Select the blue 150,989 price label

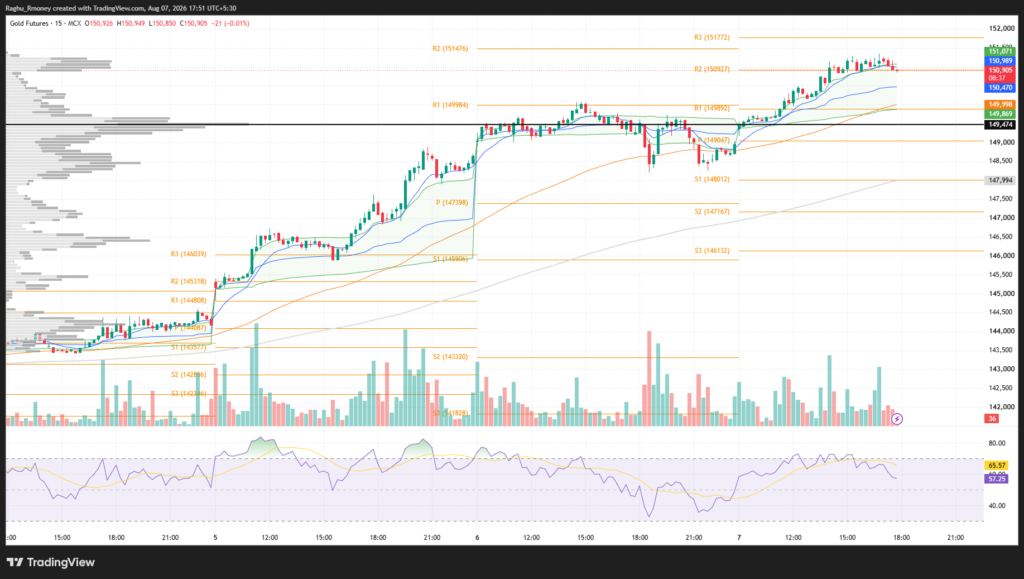(x=1000, y=61)
